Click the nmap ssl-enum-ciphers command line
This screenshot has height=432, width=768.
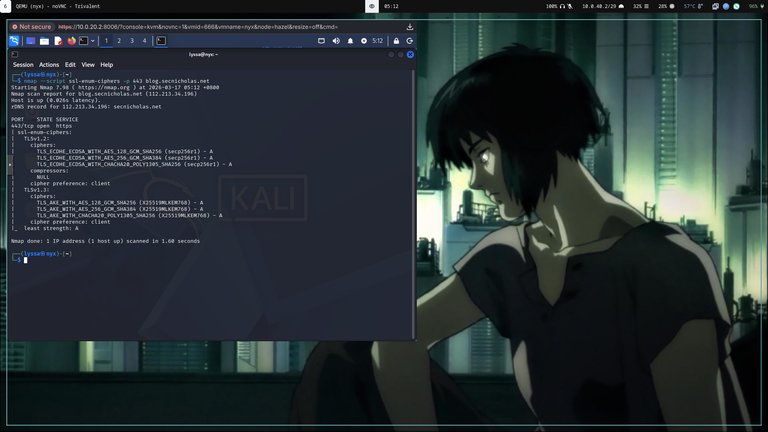tap(117, 81)
